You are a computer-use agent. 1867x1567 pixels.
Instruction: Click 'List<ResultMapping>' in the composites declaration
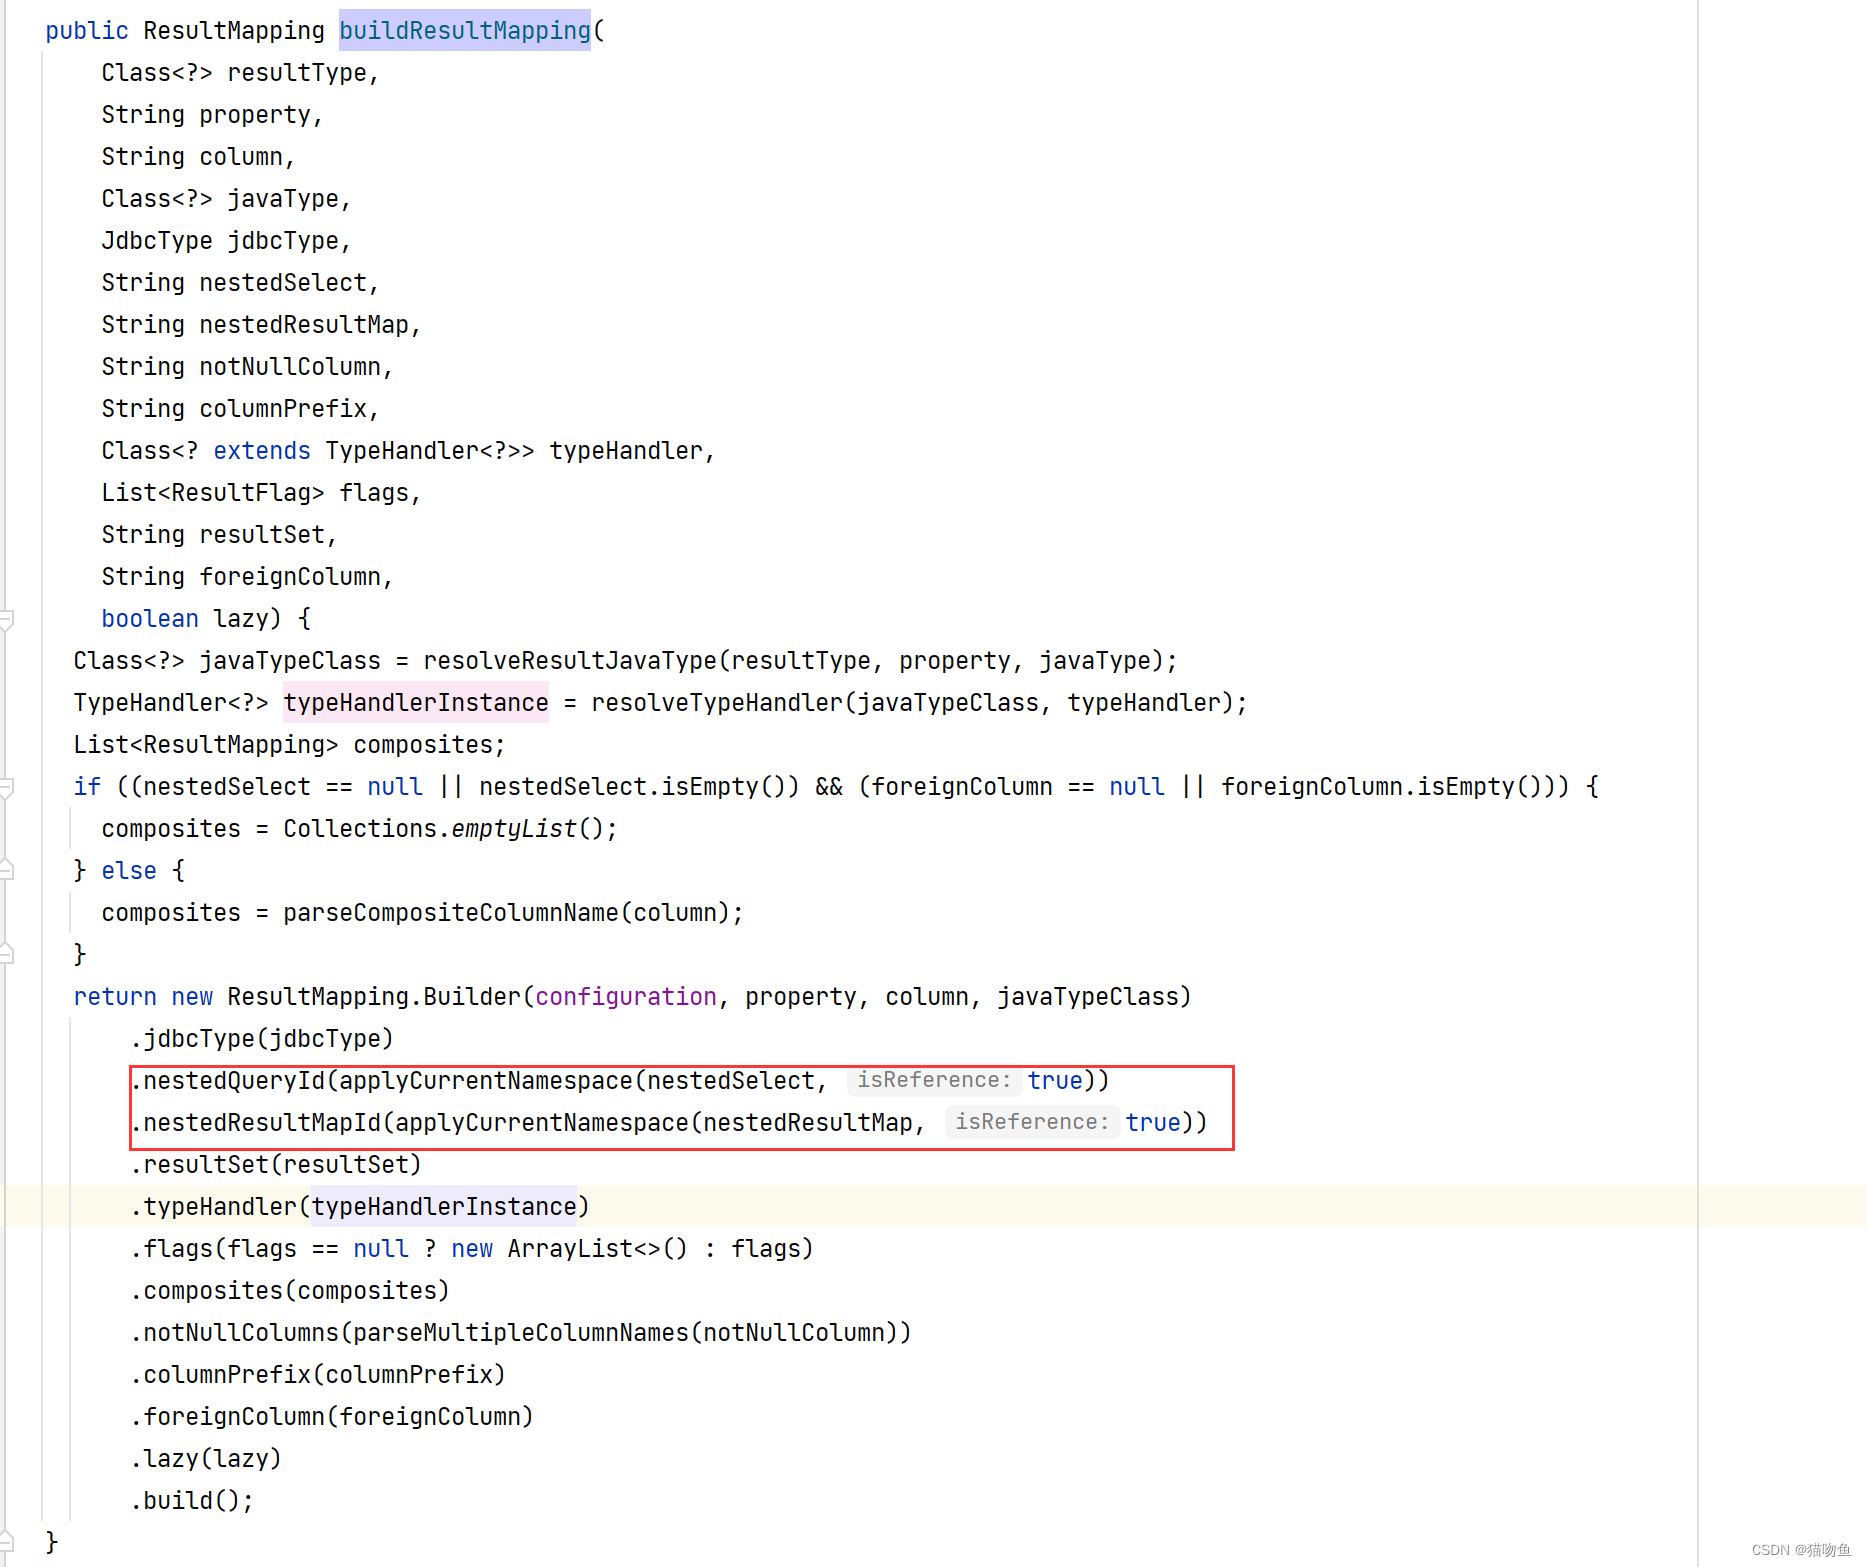click(x=206, y=745)
